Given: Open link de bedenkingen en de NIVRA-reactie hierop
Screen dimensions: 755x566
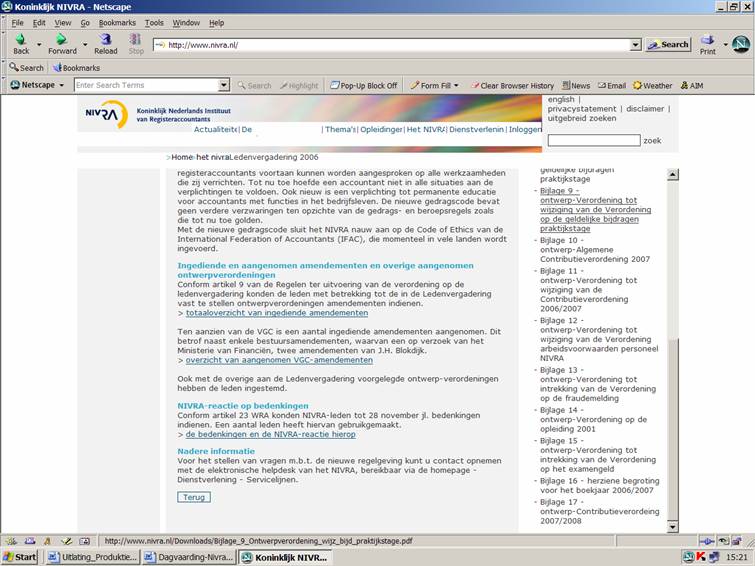Looking at the screenshot, I should coord(271,434).
